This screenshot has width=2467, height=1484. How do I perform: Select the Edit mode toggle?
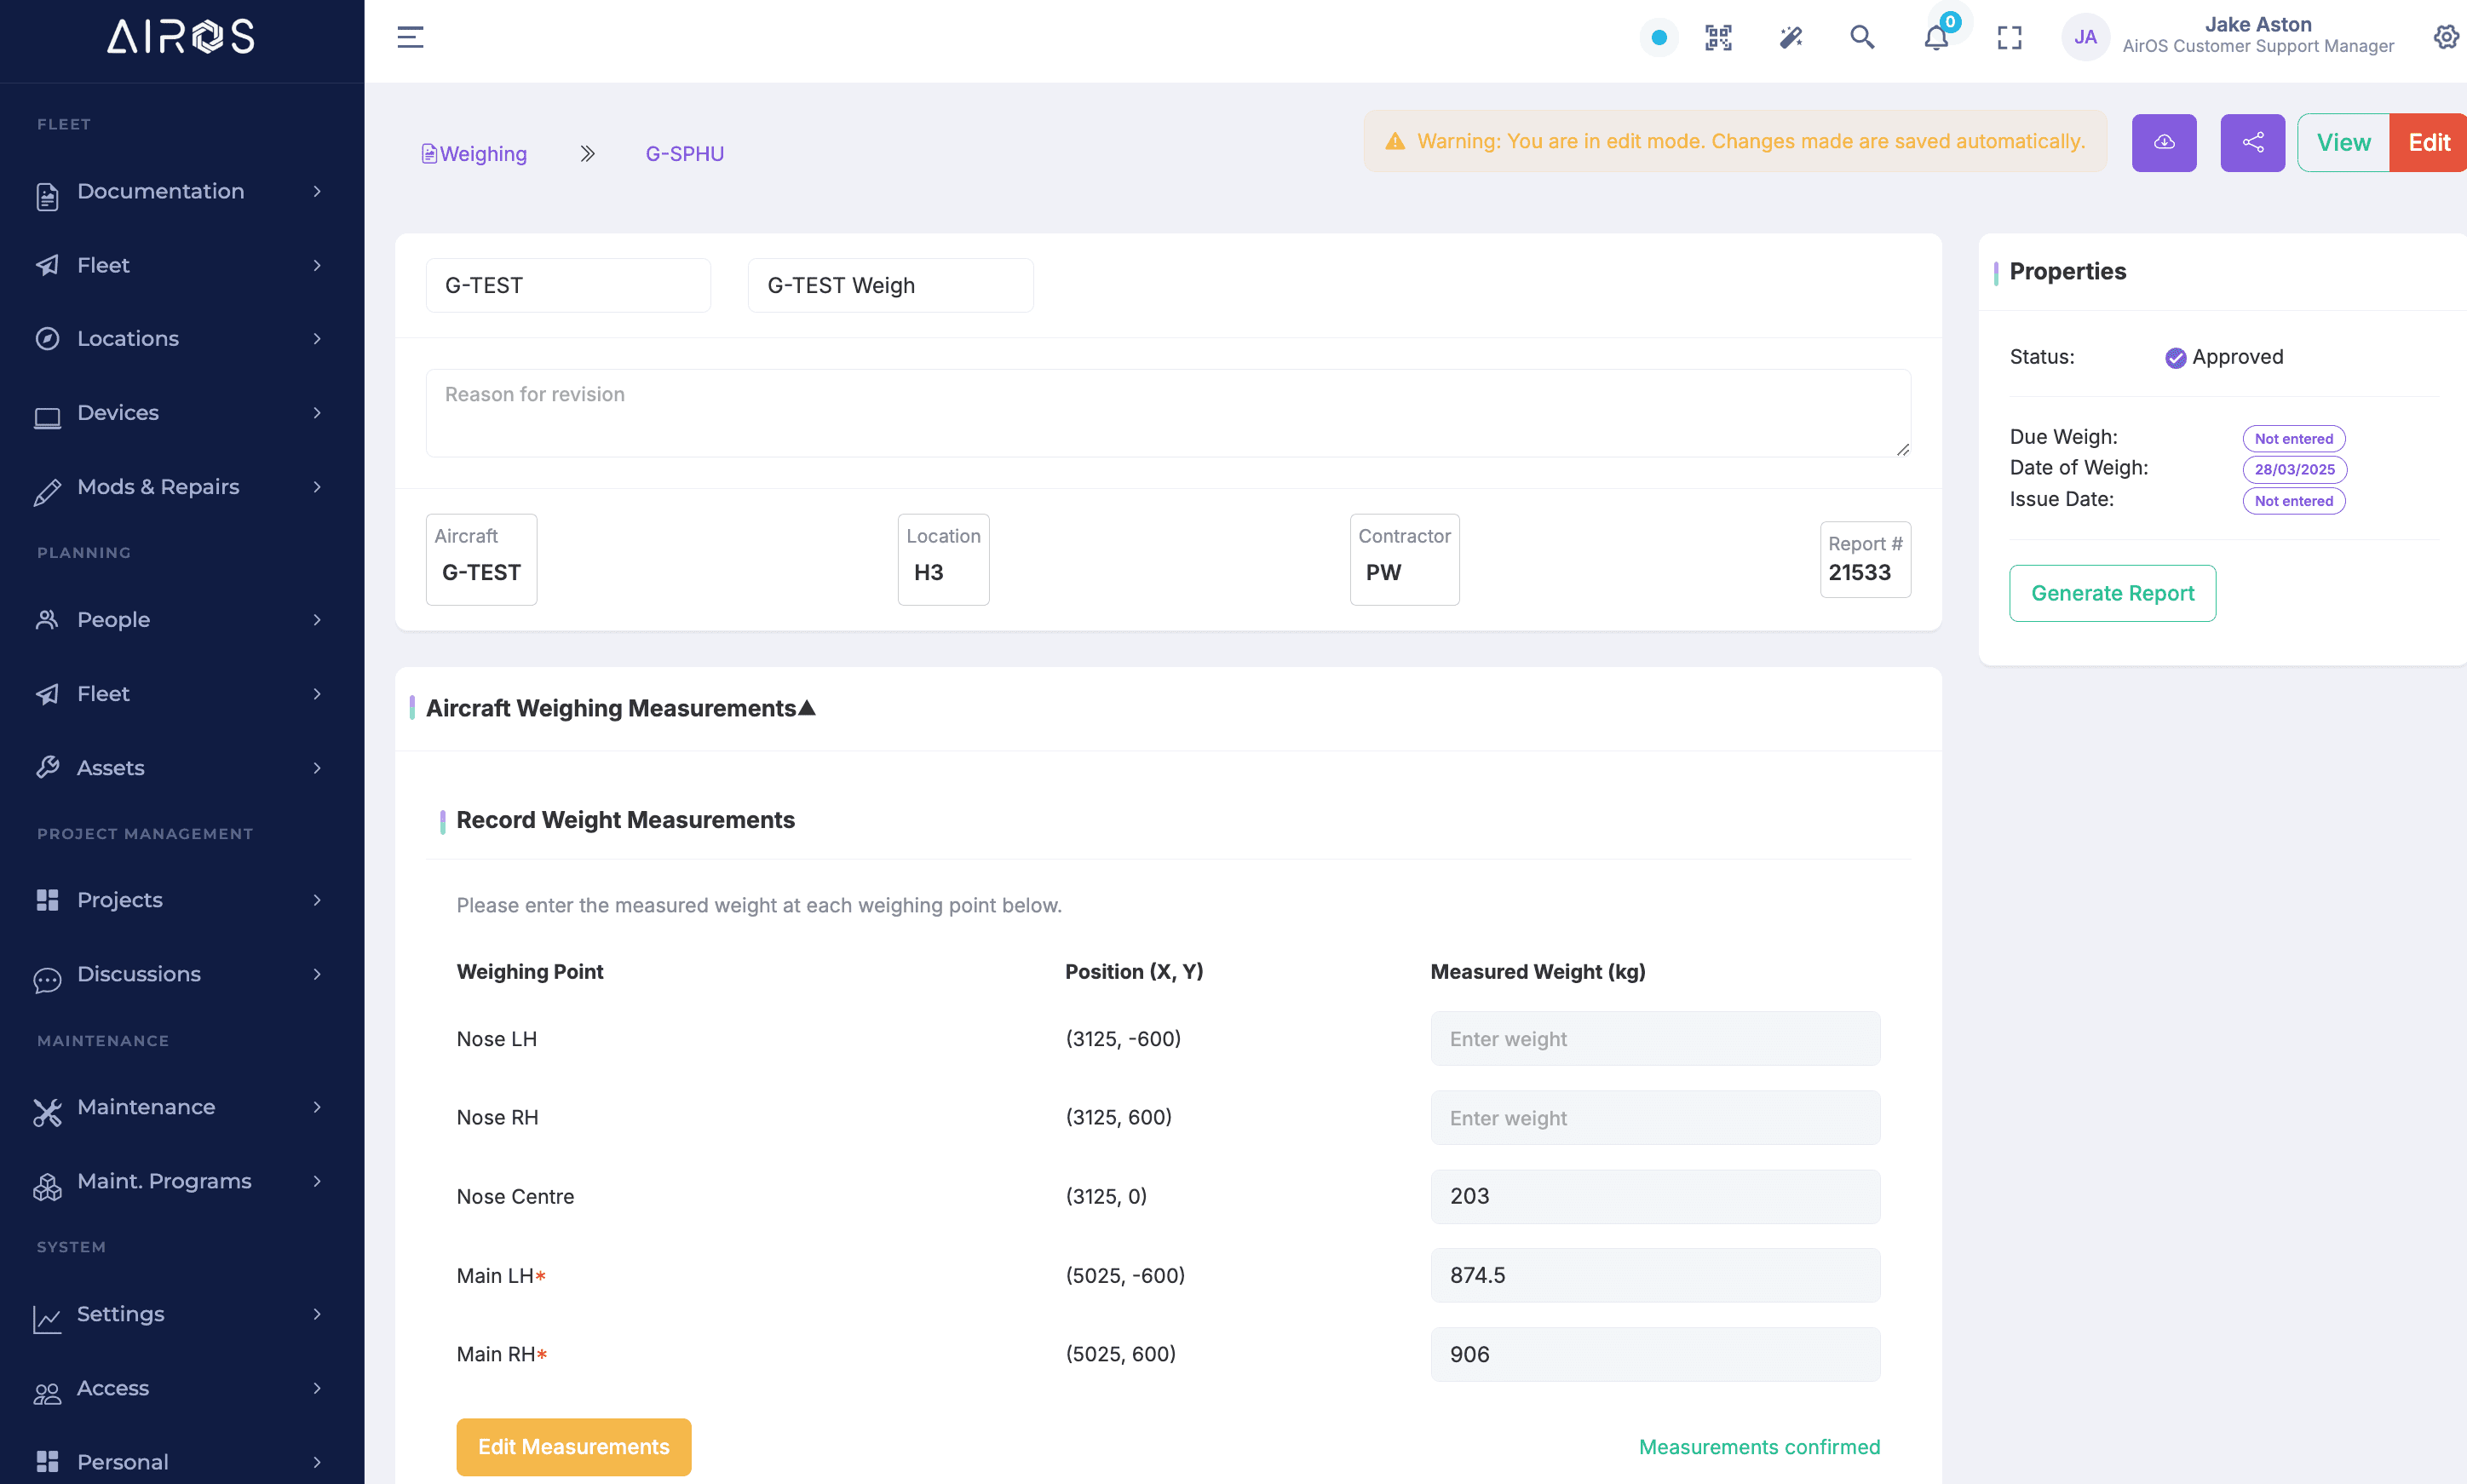2428,143
